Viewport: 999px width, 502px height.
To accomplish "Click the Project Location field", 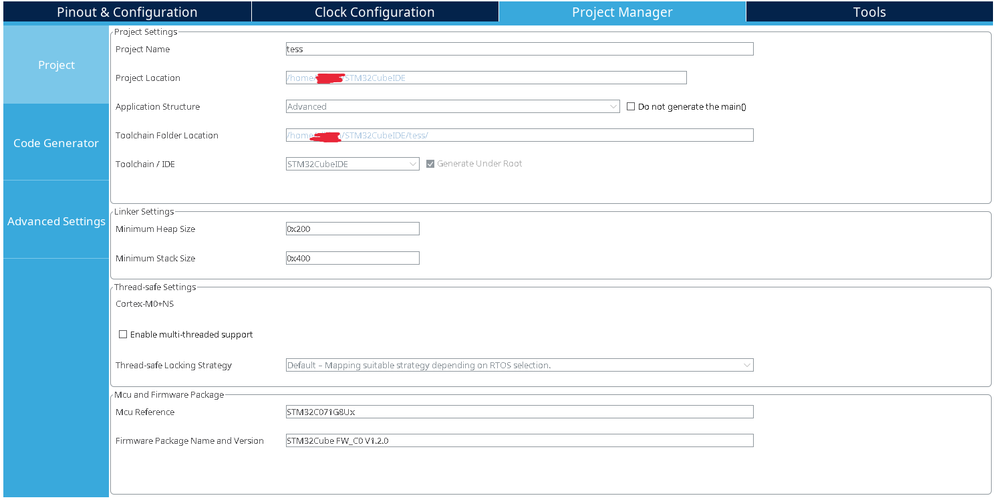I will point(486,78).
